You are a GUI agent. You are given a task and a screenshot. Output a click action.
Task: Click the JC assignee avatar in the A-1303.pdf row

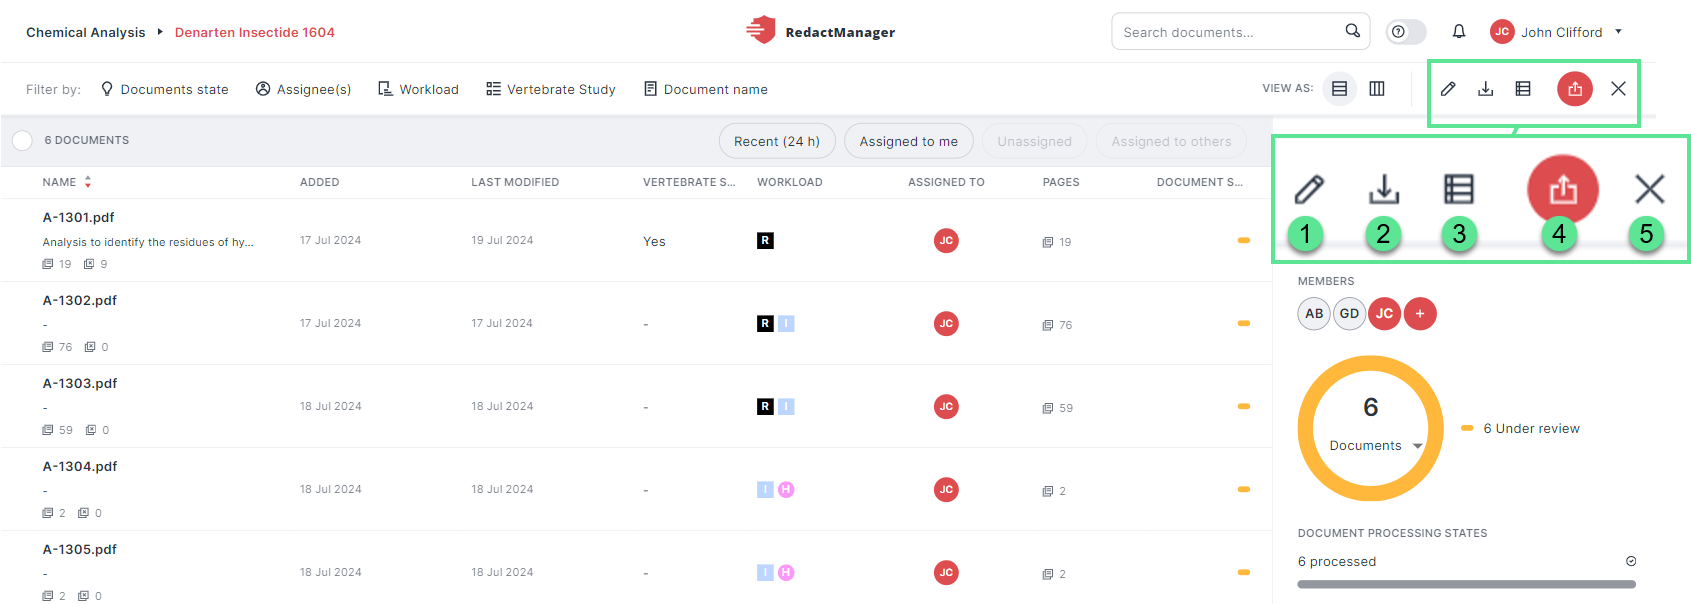(946, 406)
